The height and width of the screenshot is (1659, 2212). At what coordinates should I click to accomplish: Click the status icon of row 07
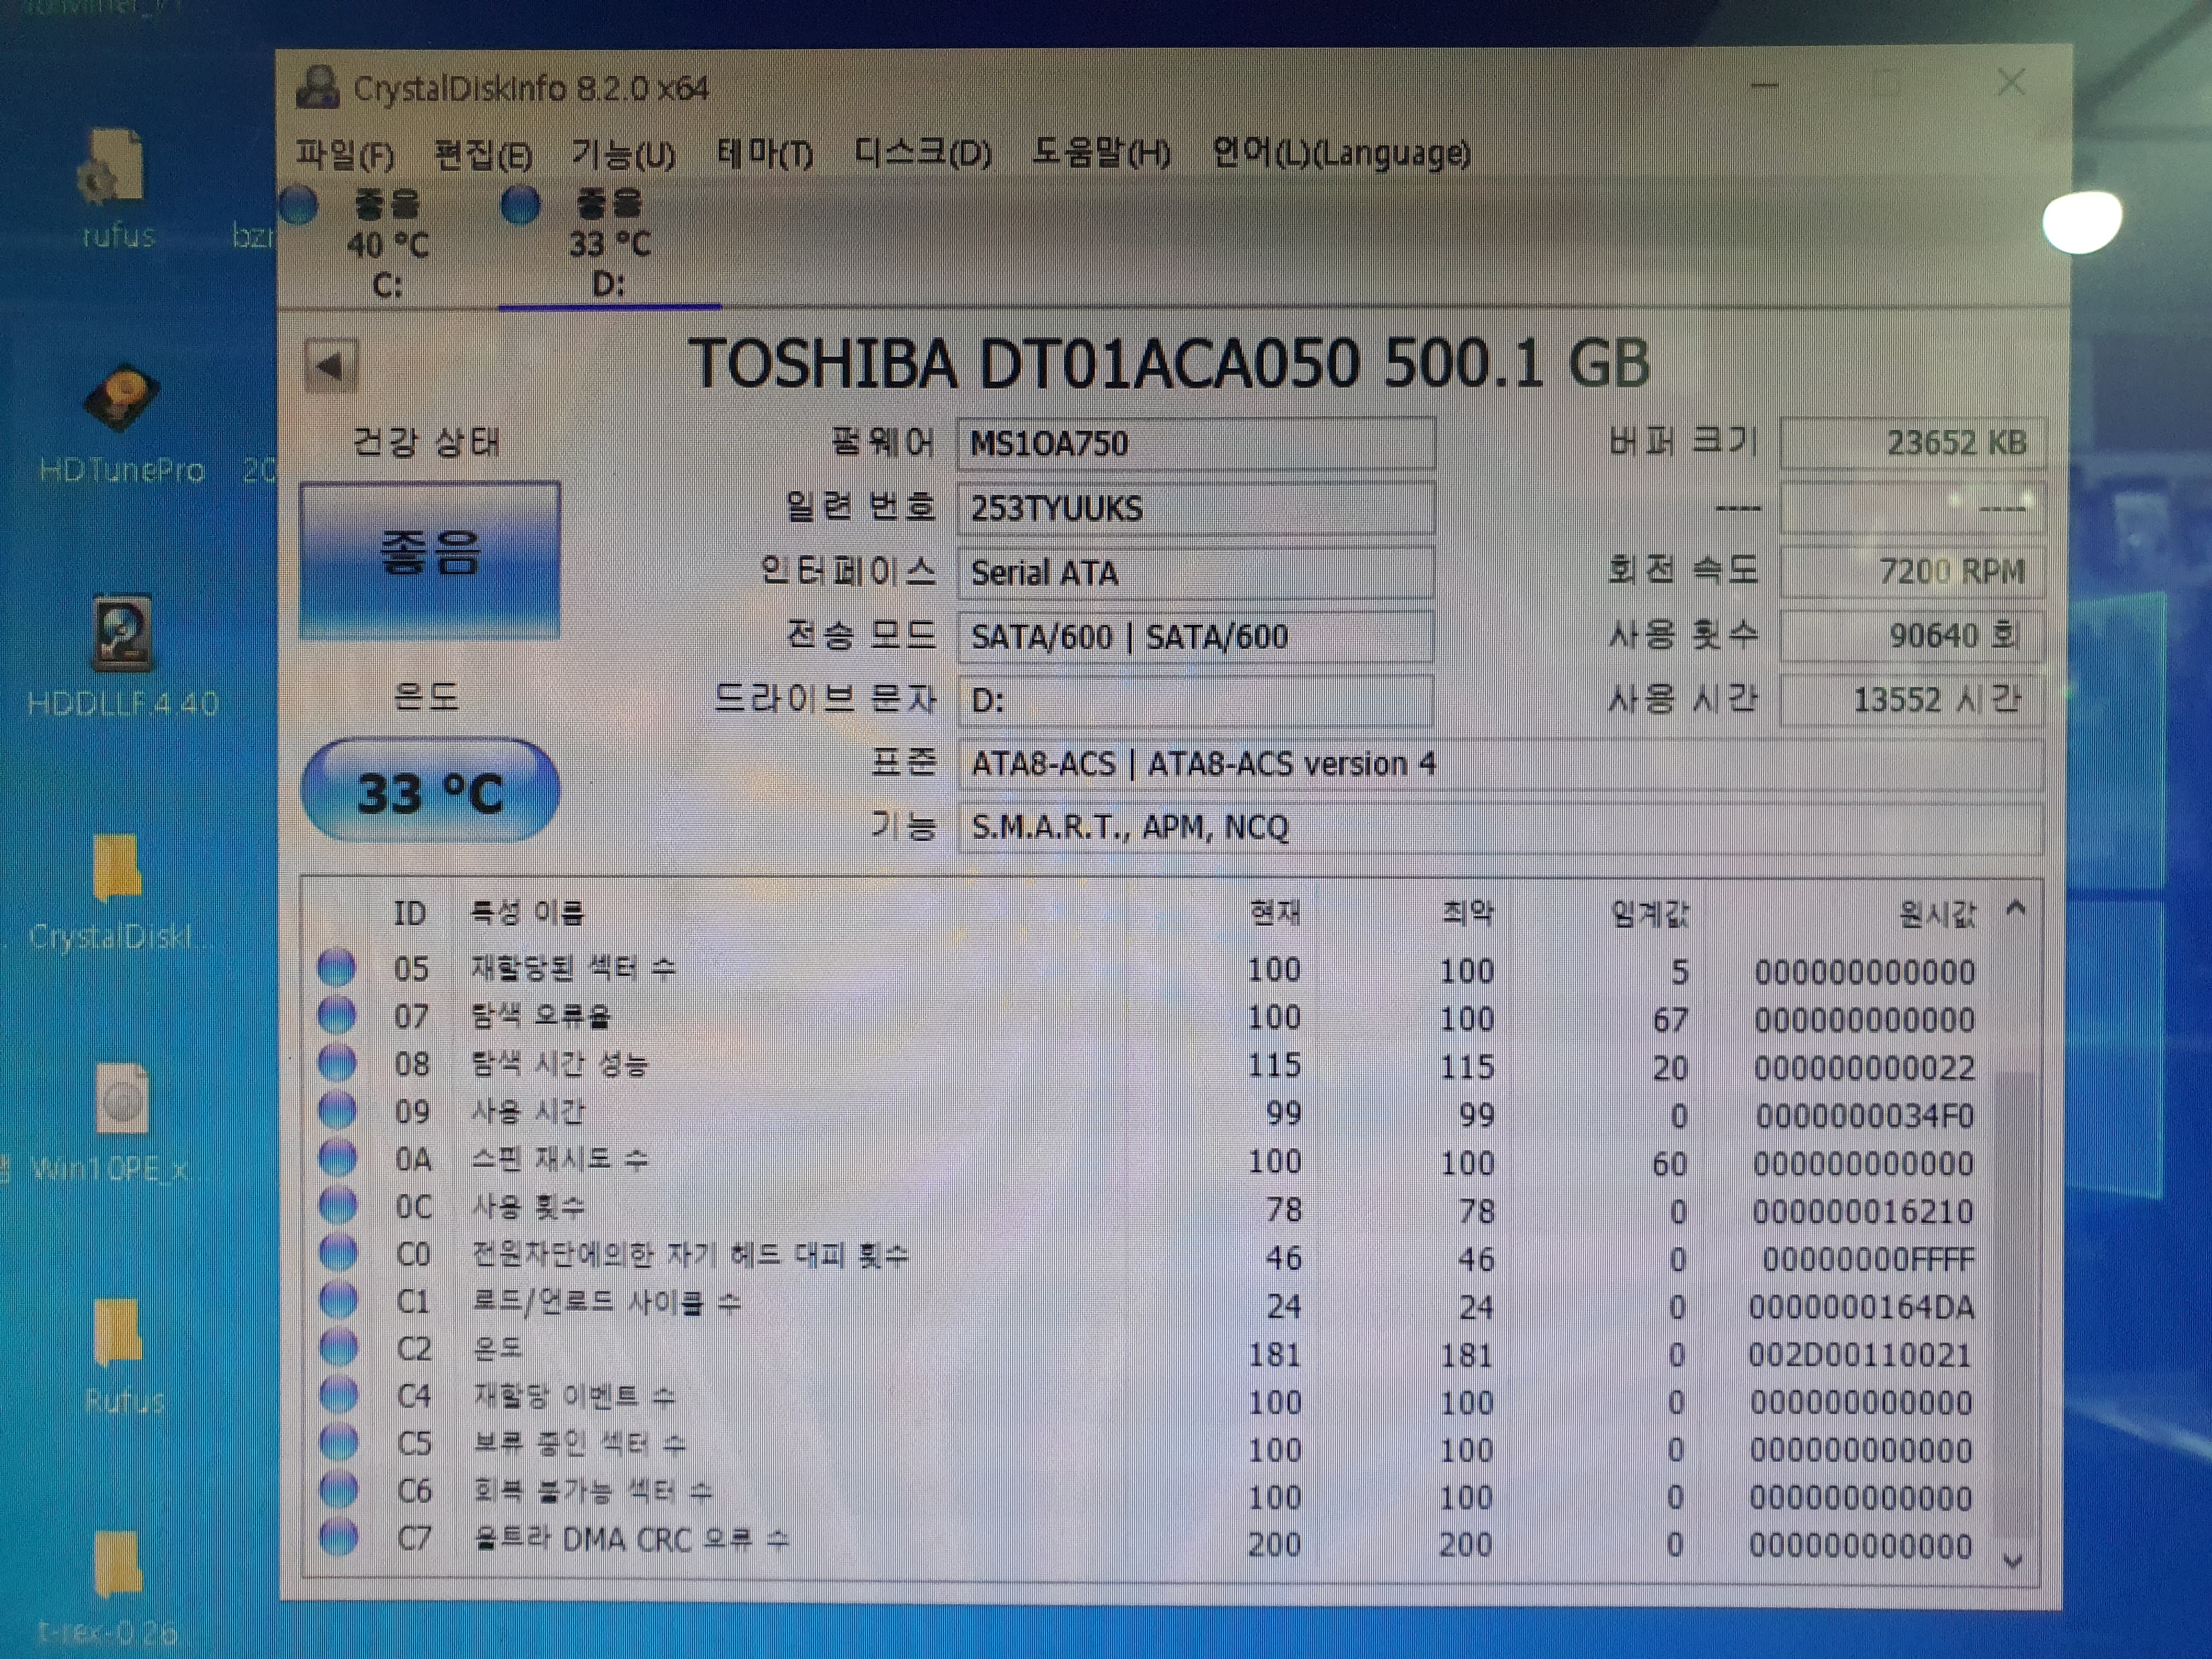(337, 1016)
